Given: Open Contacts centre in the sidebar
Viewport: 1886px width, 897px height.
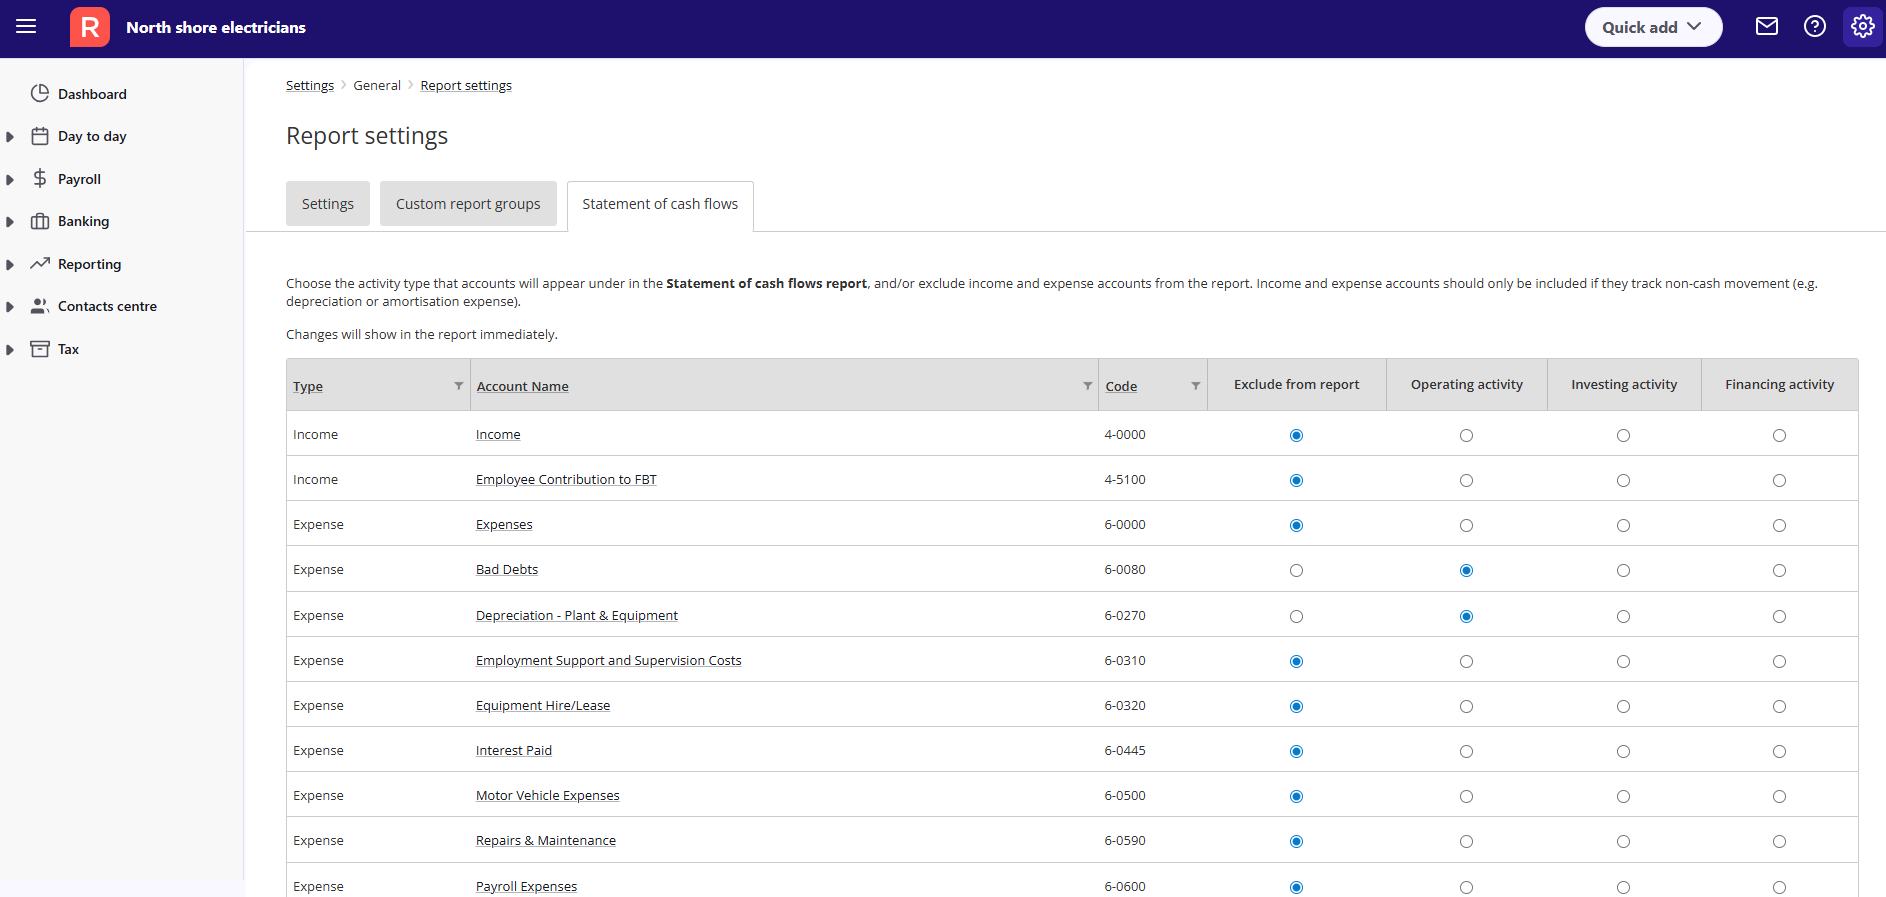Looking at the screenshot, I should pos(107,306).
